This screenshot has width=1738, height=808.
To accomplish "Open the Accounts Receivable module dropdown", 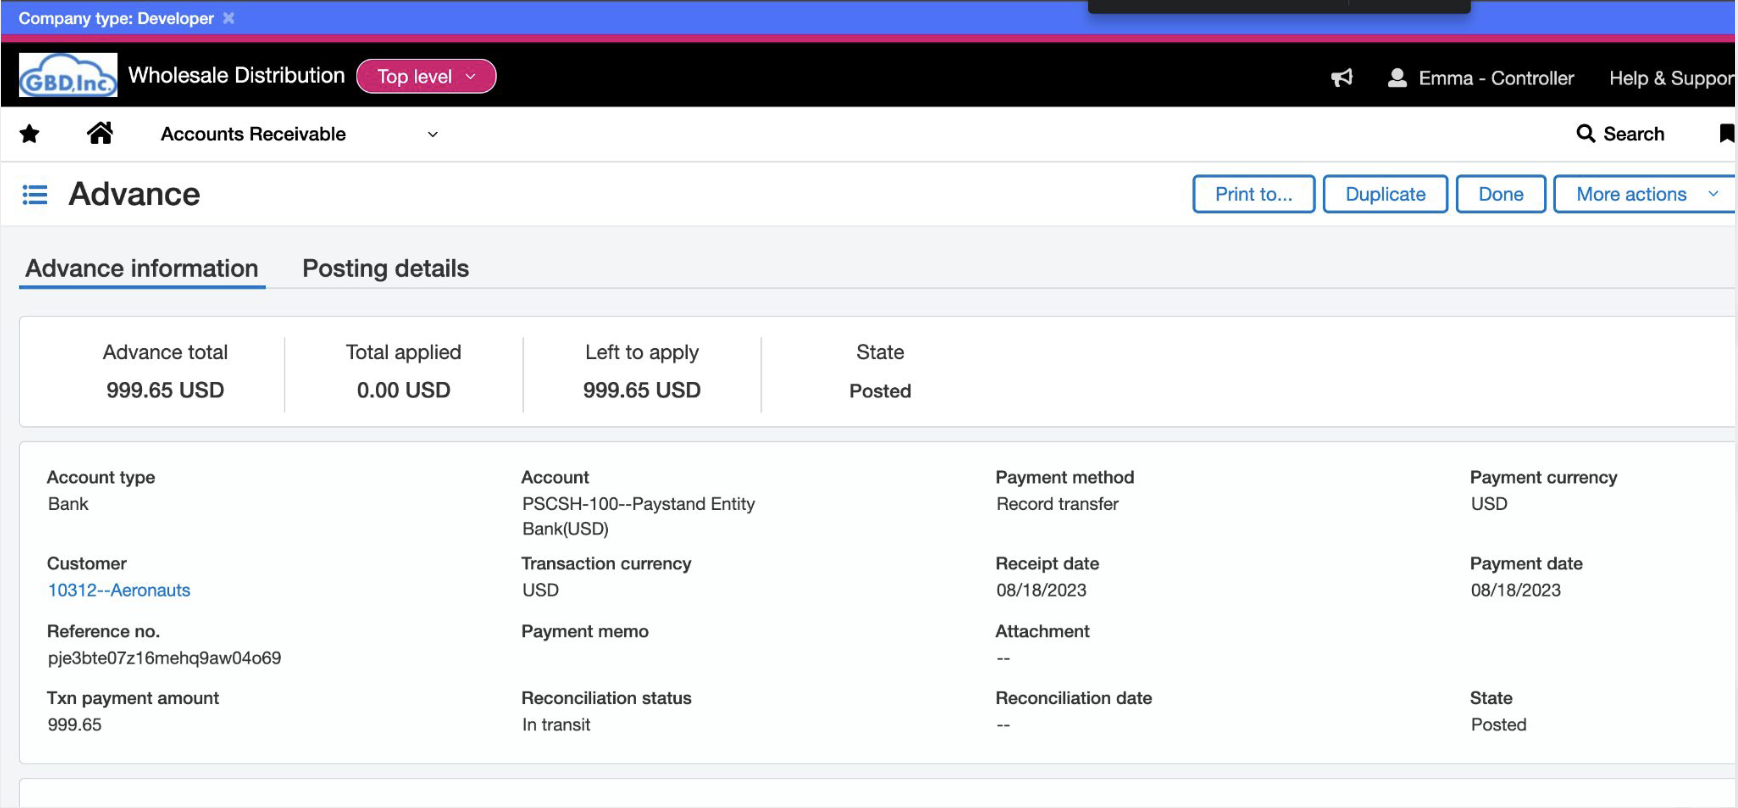I will click(x=300, y=134).
